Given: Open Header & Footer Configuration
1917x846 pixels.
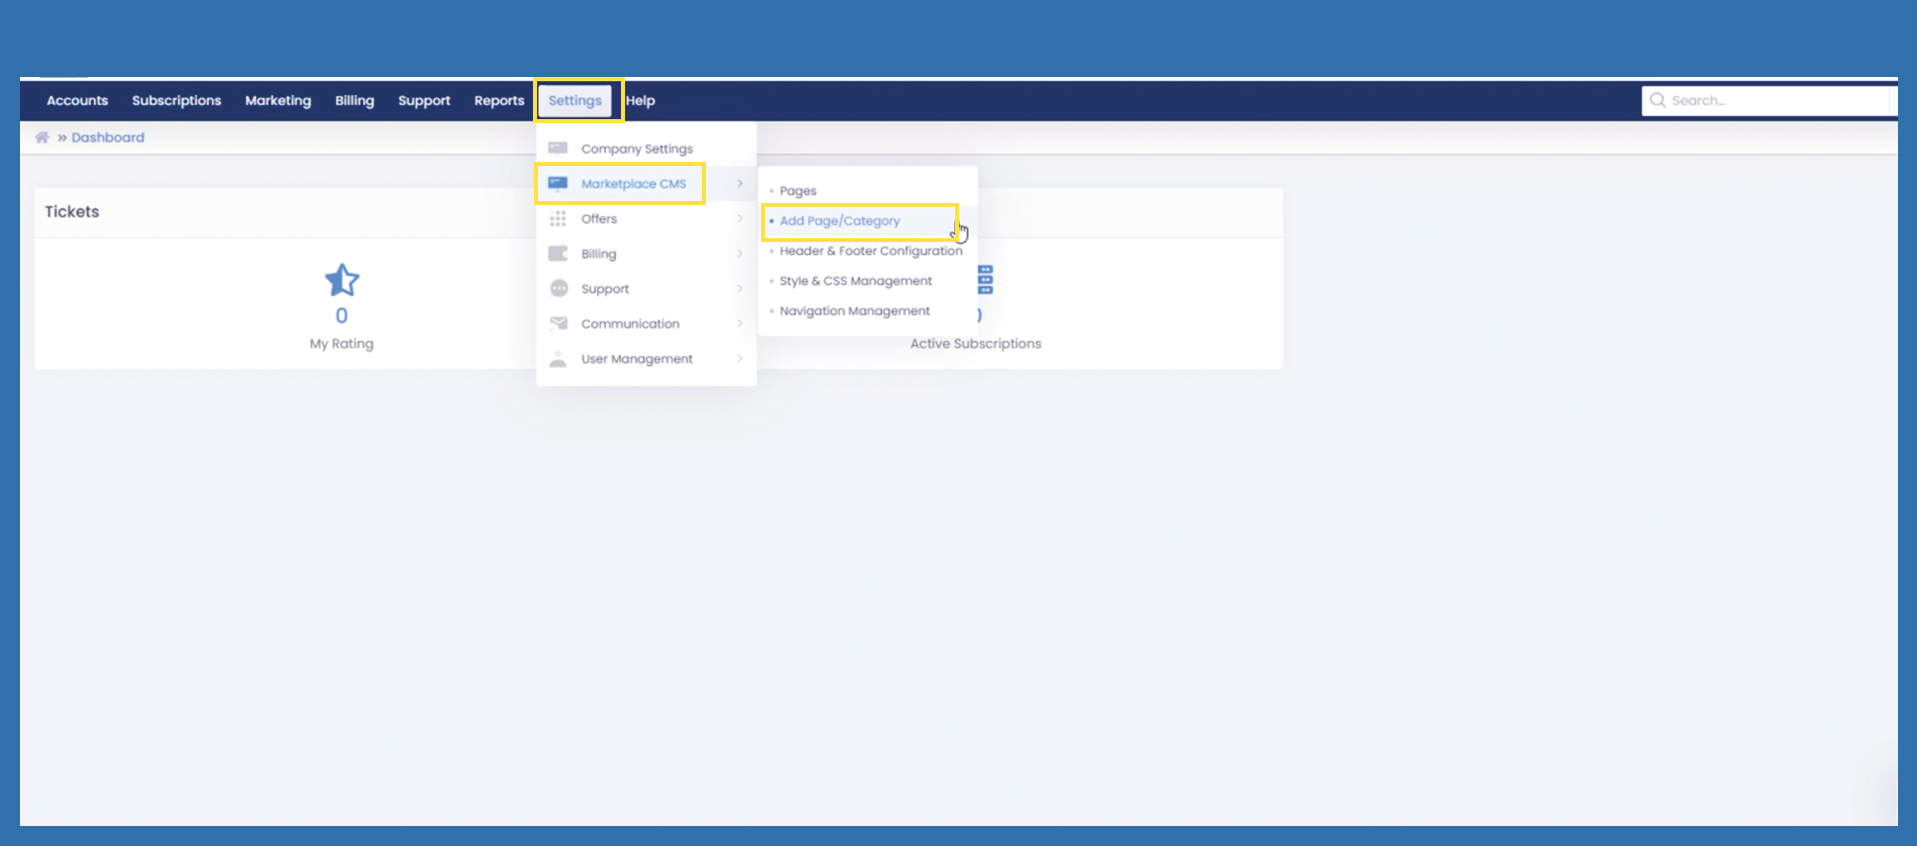Looking at the screenshot, I should (870, 251).
